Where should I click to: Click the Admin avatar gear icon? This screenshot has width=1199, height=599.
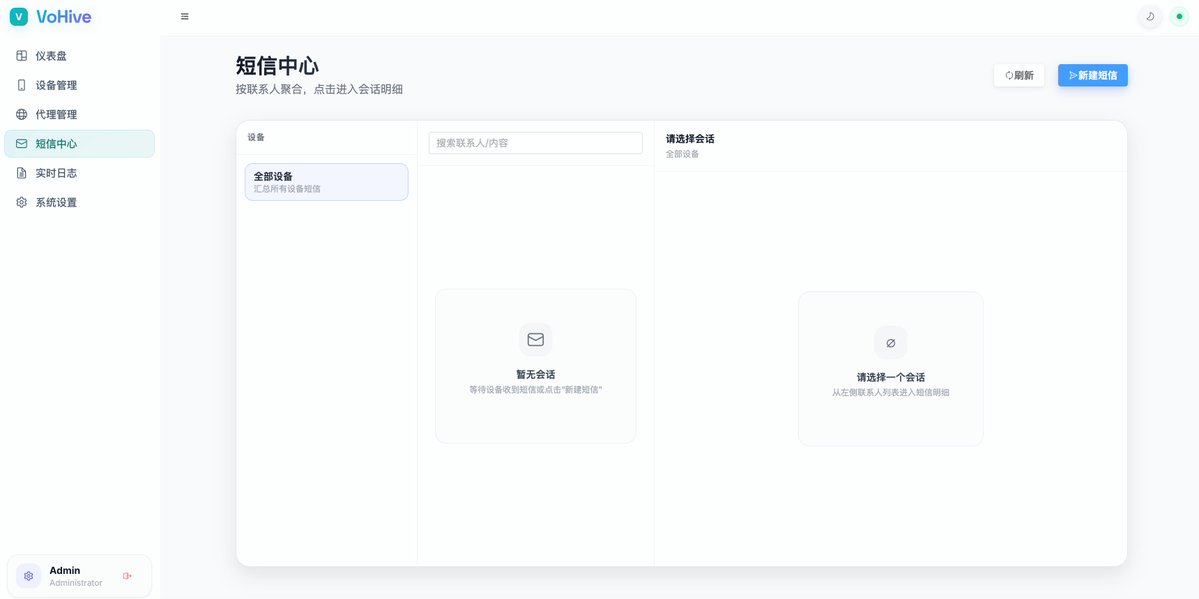[29, 576]
